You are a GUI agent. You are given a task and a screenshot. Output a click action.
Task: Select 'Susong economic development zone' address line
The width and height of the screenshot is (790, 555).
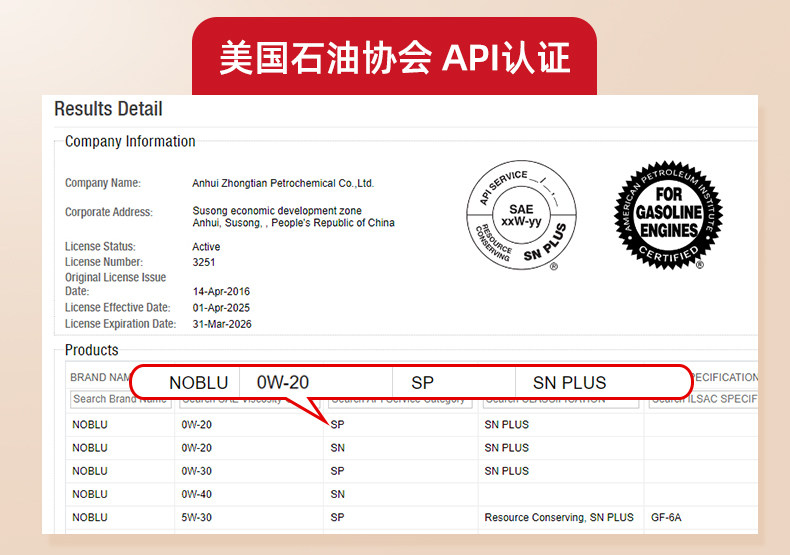tap(277, 211)
